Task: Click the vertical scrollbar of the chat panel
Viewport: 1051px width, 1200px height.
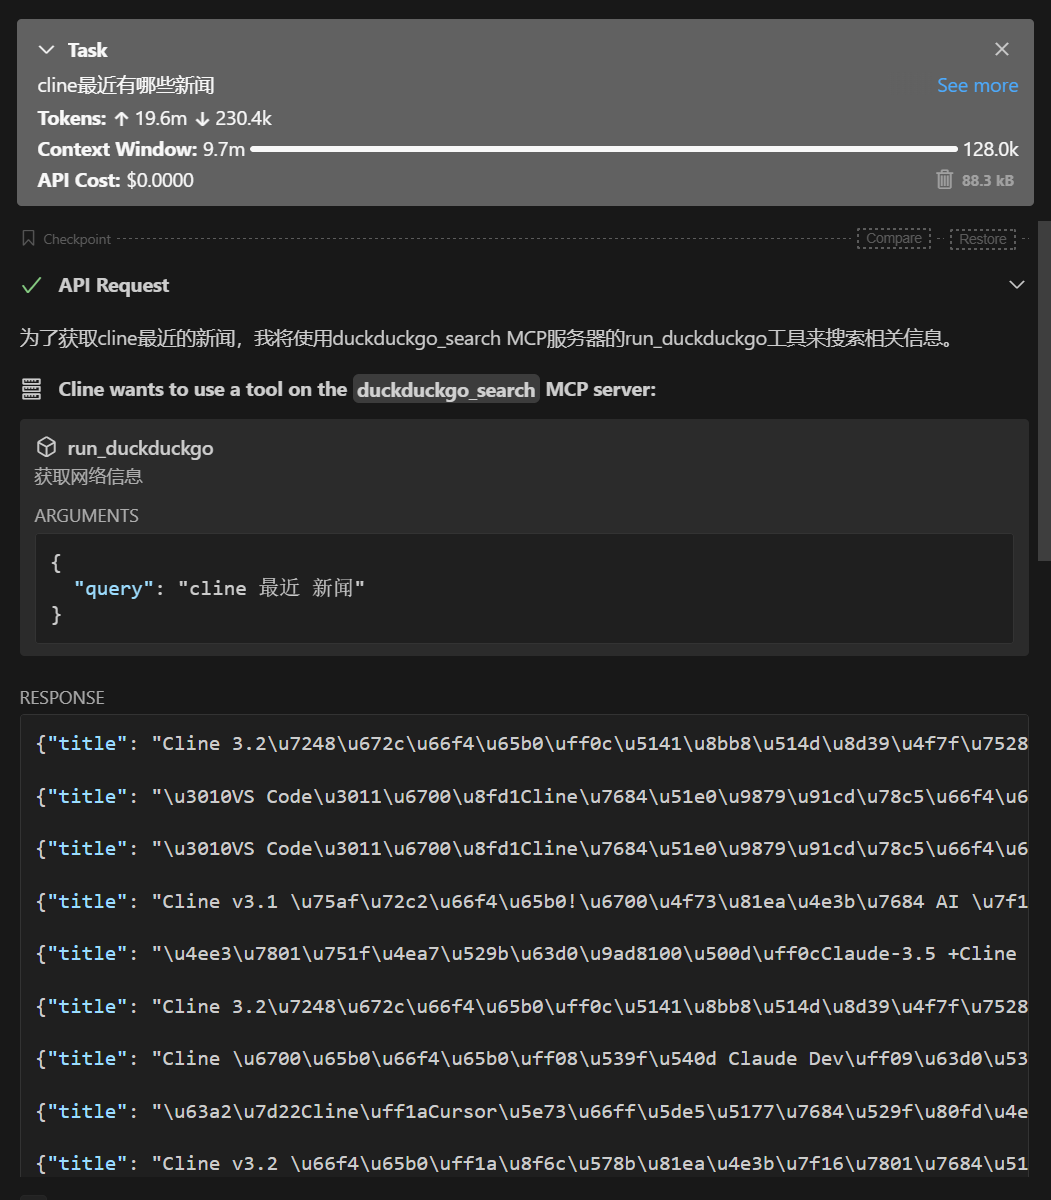Action: point(1044,390)
